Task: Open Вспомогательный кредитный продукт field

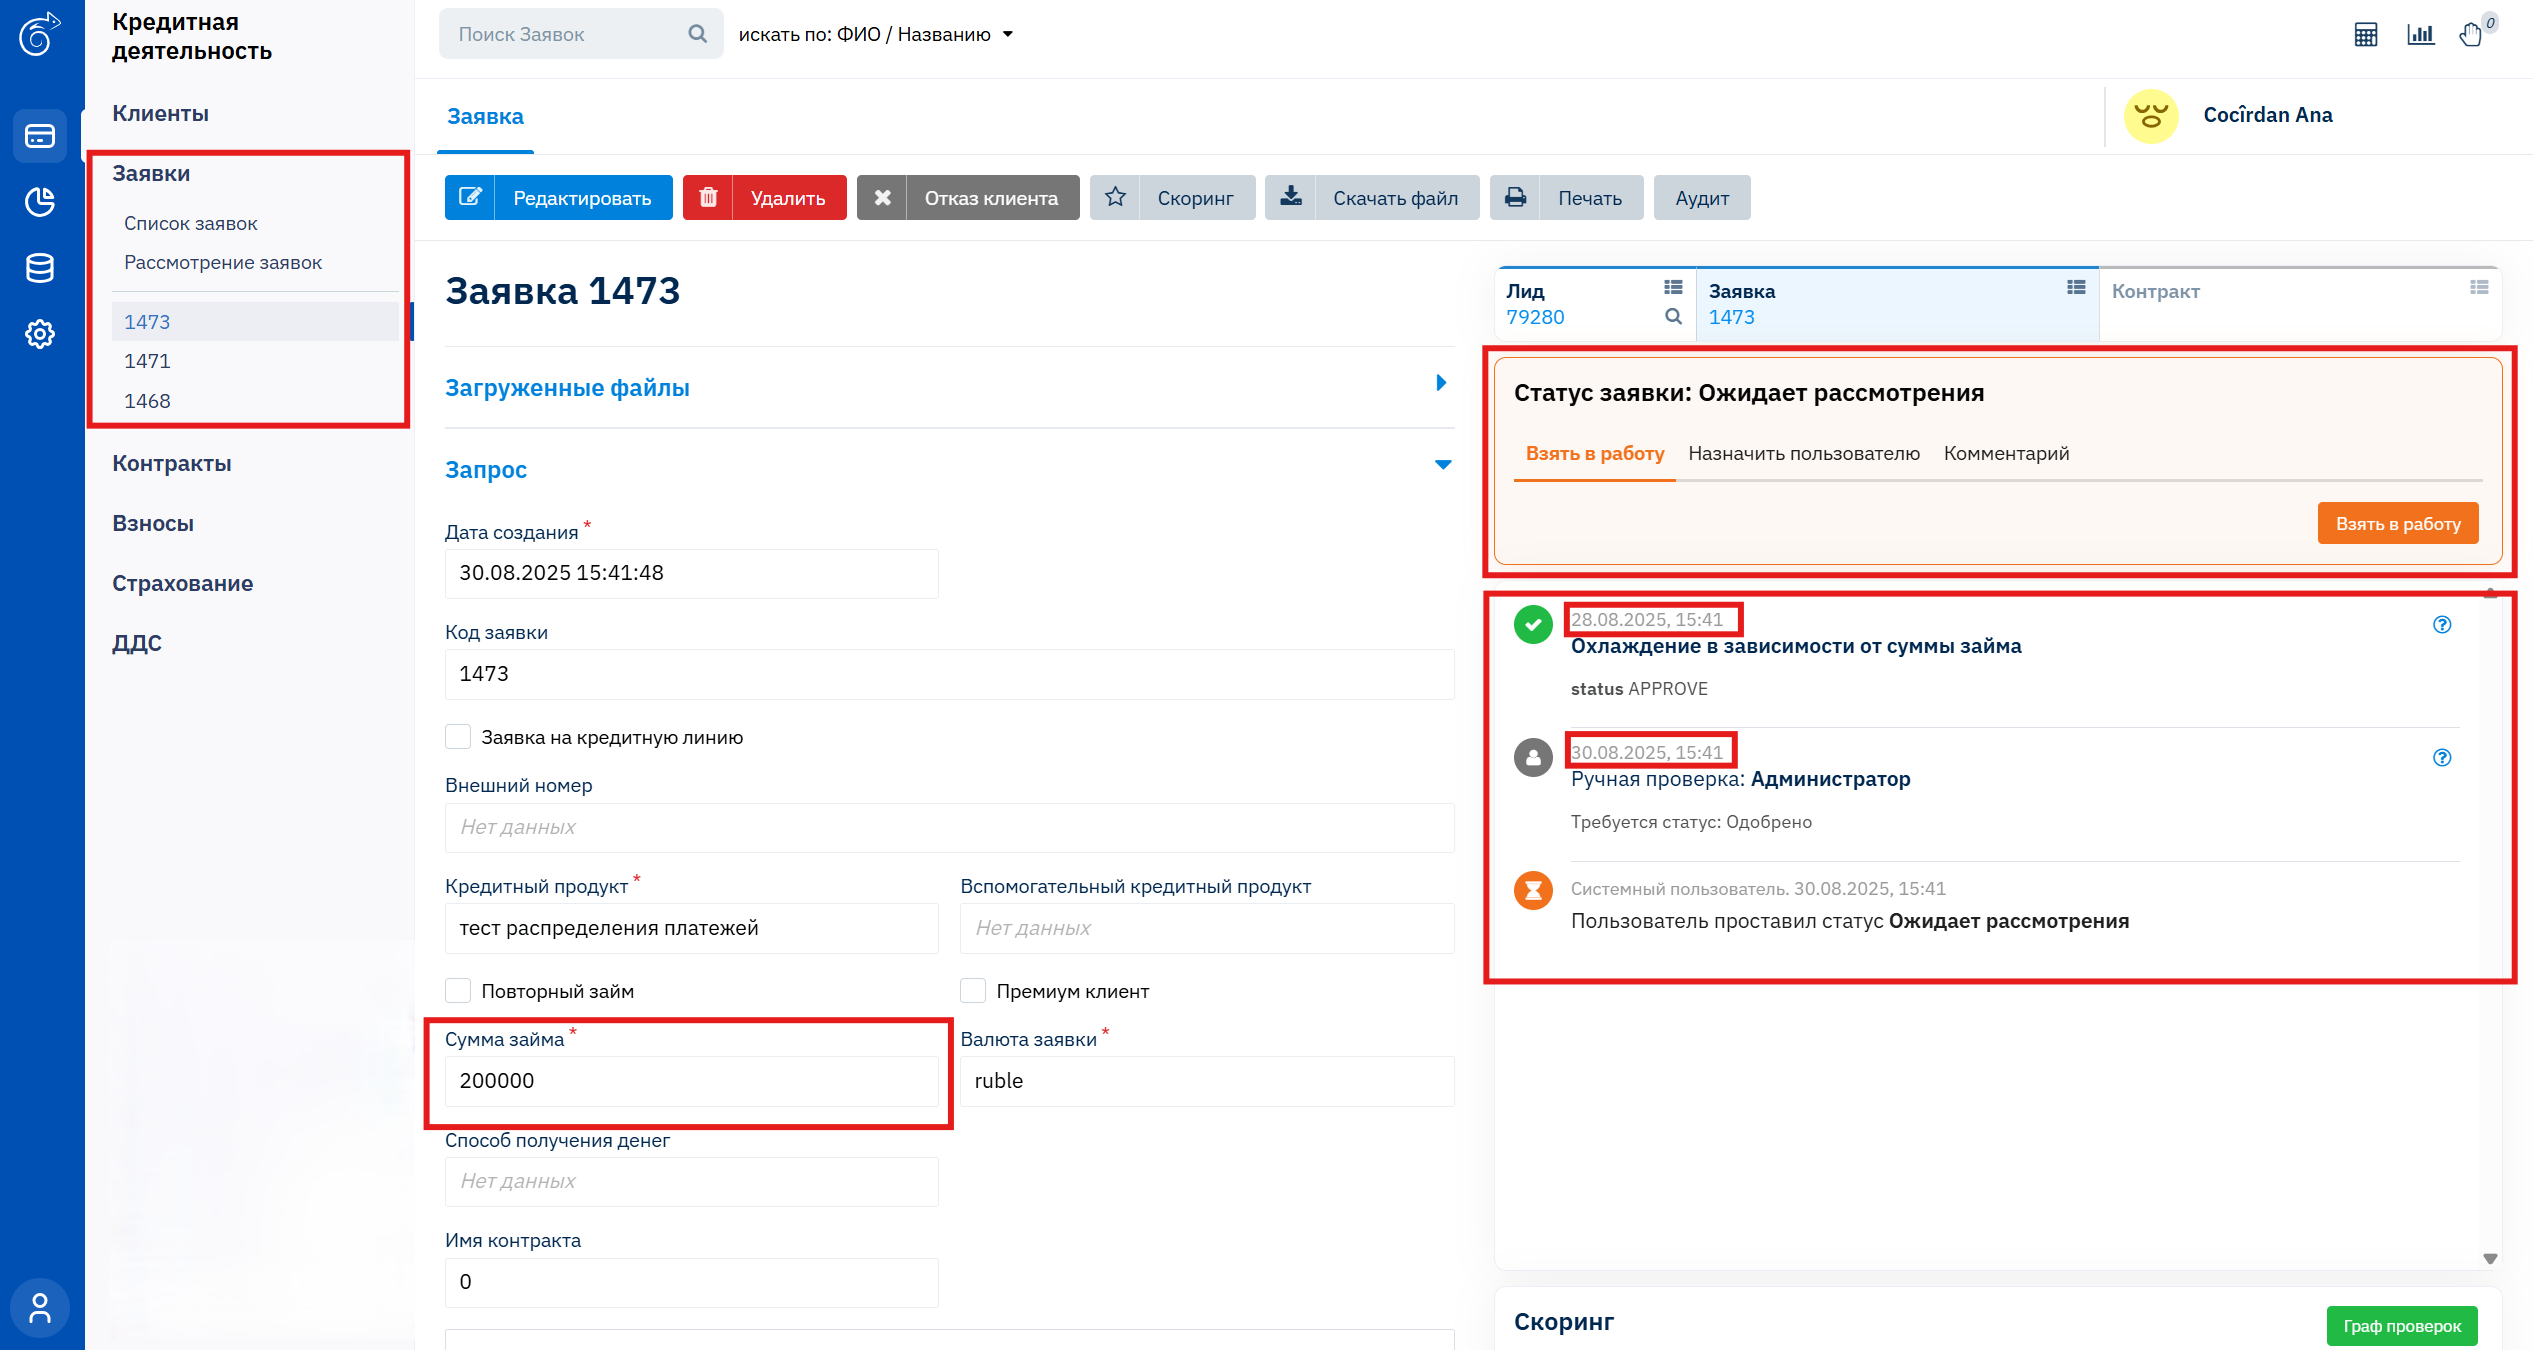Action: tap(1207, 929)
